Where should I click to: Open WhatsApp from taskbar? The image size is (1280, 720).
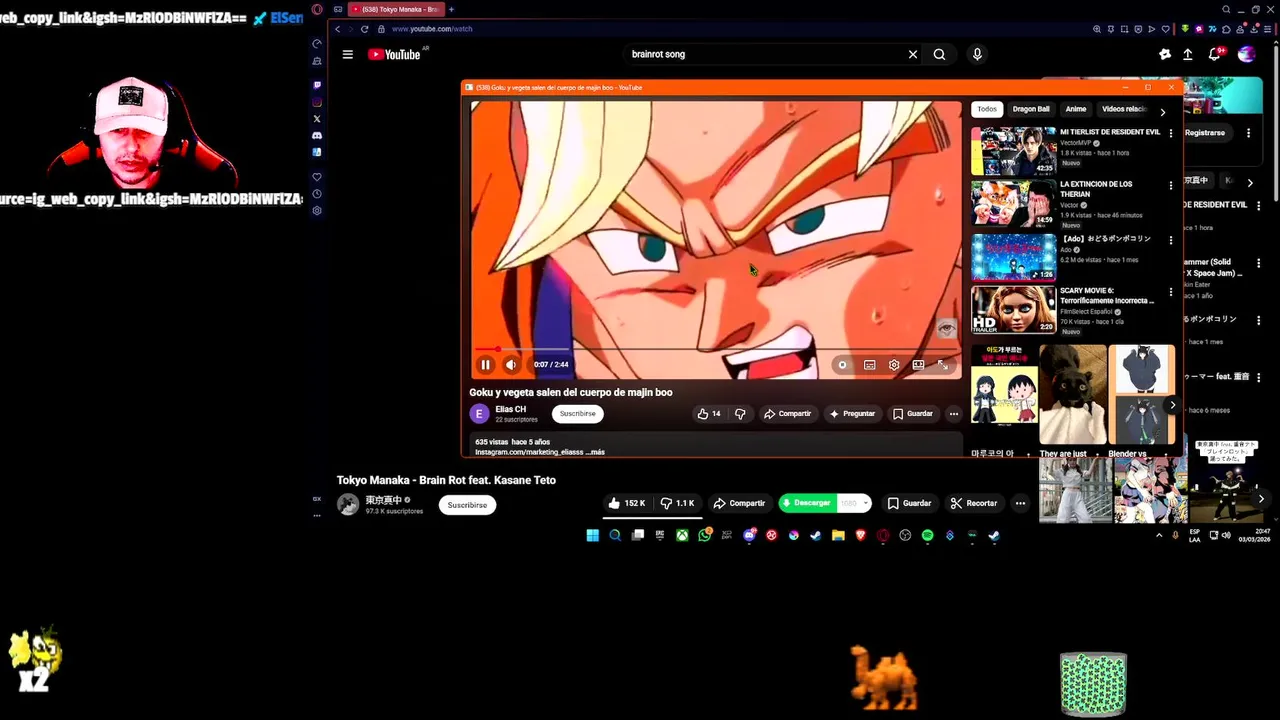pos(705,536)
